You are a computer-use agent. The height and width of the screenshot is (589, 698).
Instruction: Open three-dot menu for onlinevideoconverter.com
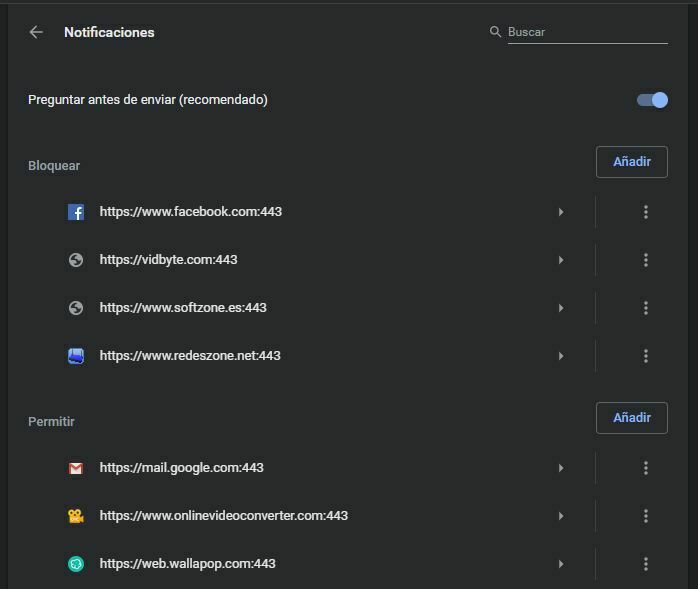645,516
